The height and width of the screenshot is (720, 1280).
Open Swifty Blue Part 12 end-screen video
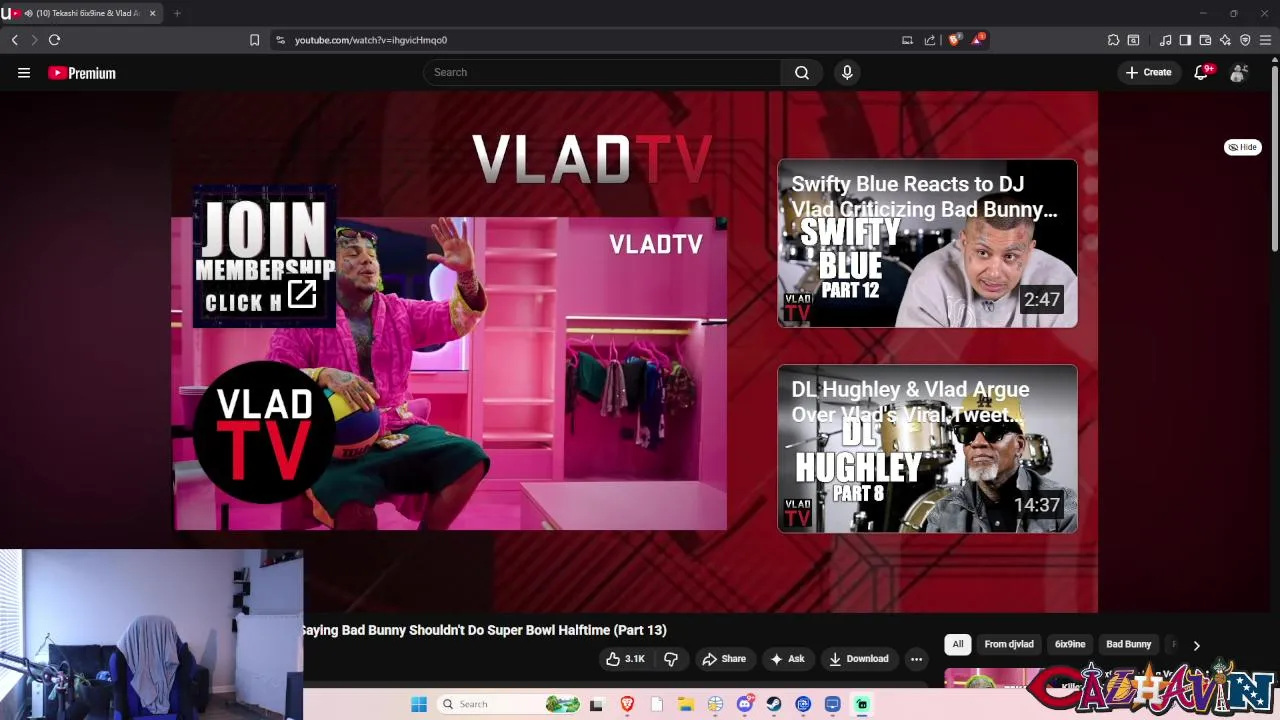point(927,243)
